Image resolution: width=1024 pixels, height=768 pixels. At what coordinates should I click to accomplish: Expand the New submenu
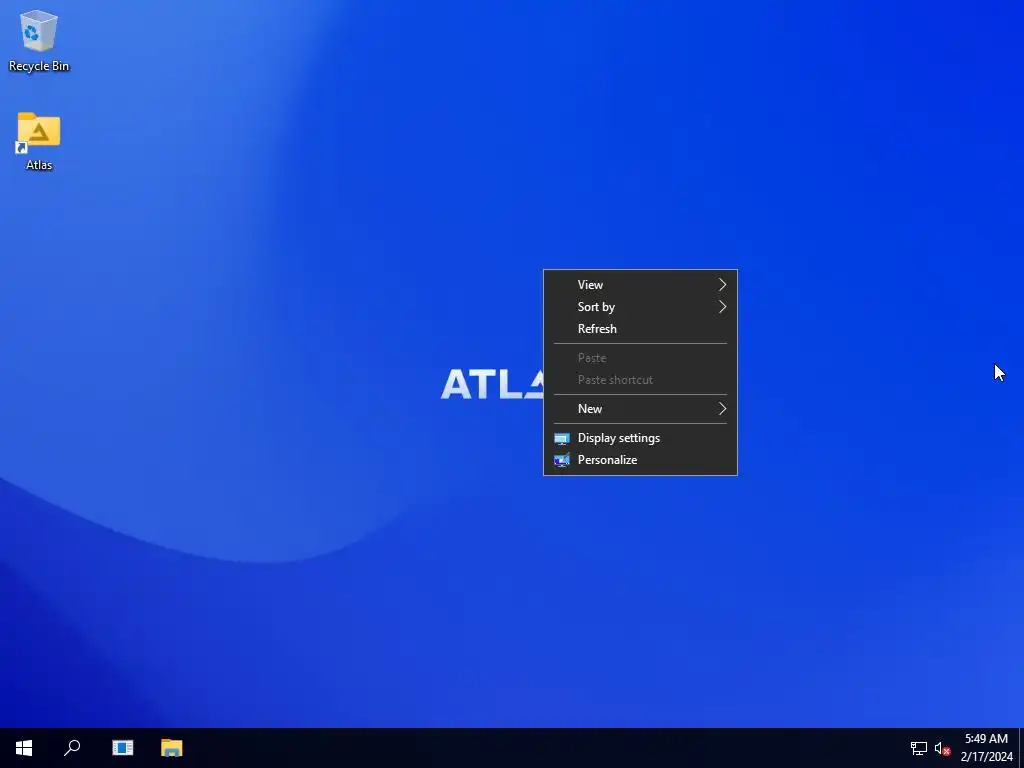640,409
